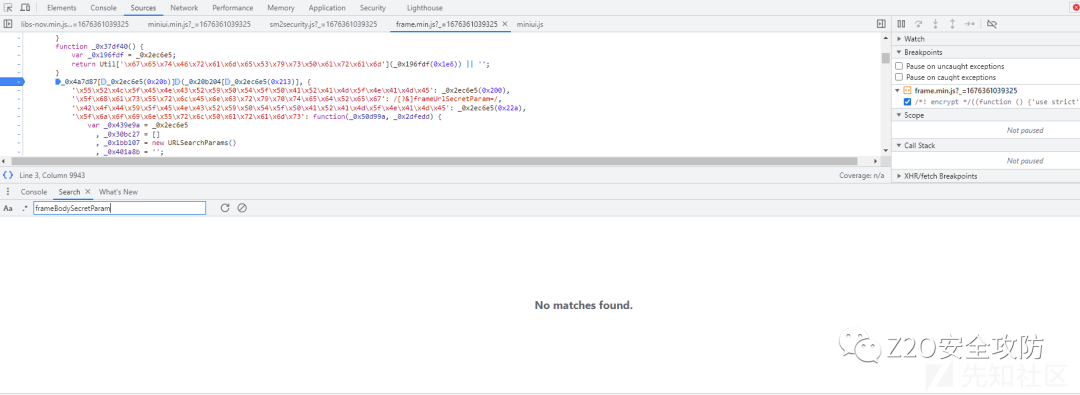Hide the debugger sidebar icon
Image resolution: width=1080 pixels, height=395 pixels.
click(881, 24)
